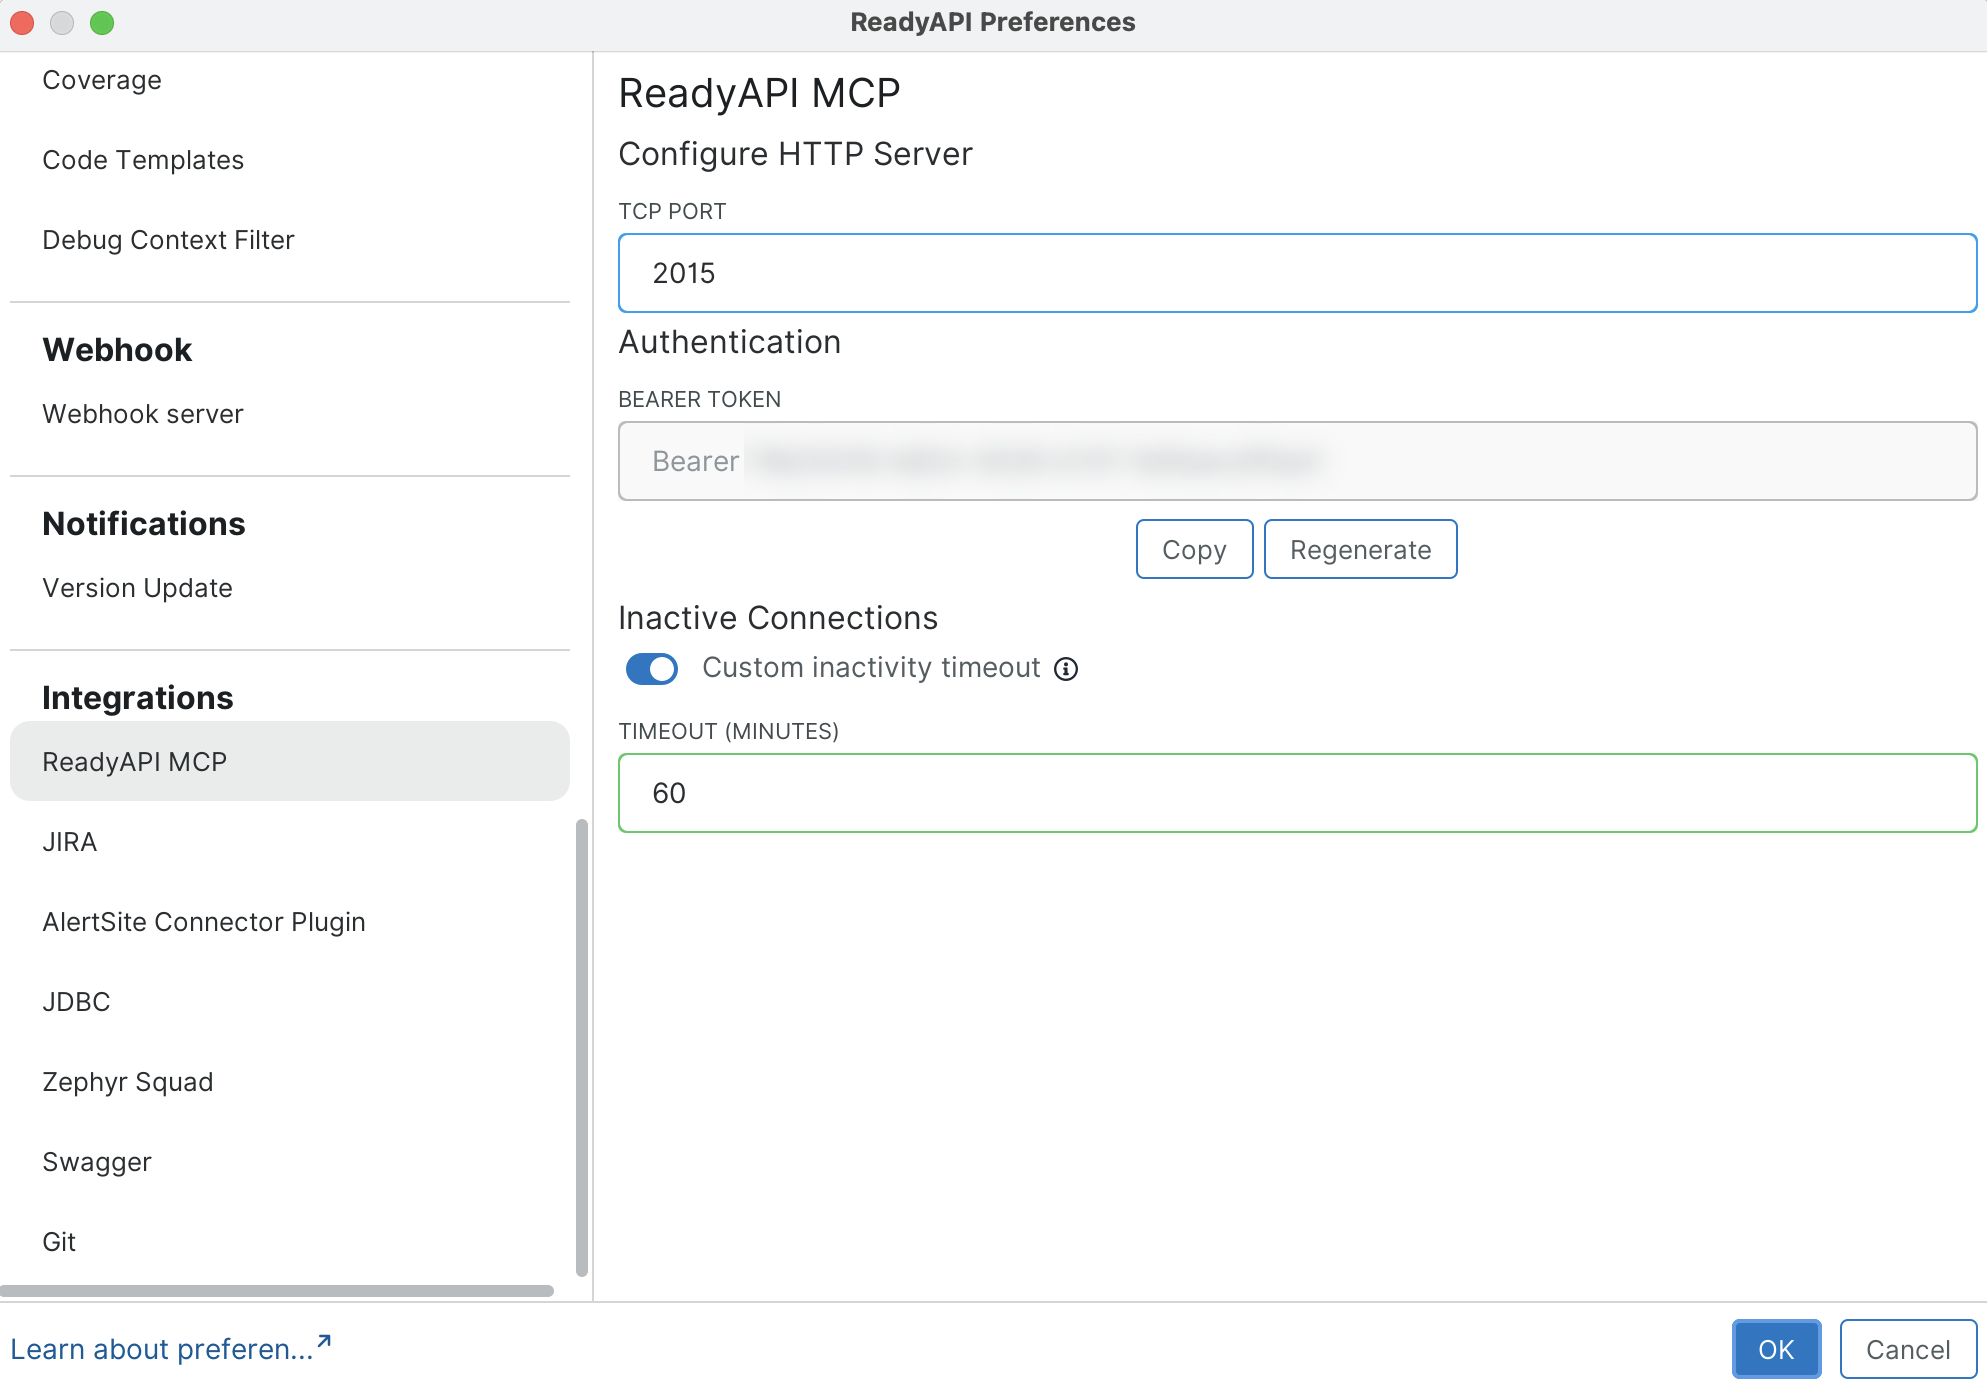1987x1387 pixels.
Task: Click the Bearer Token field
Action: (x=1297, y=461)
